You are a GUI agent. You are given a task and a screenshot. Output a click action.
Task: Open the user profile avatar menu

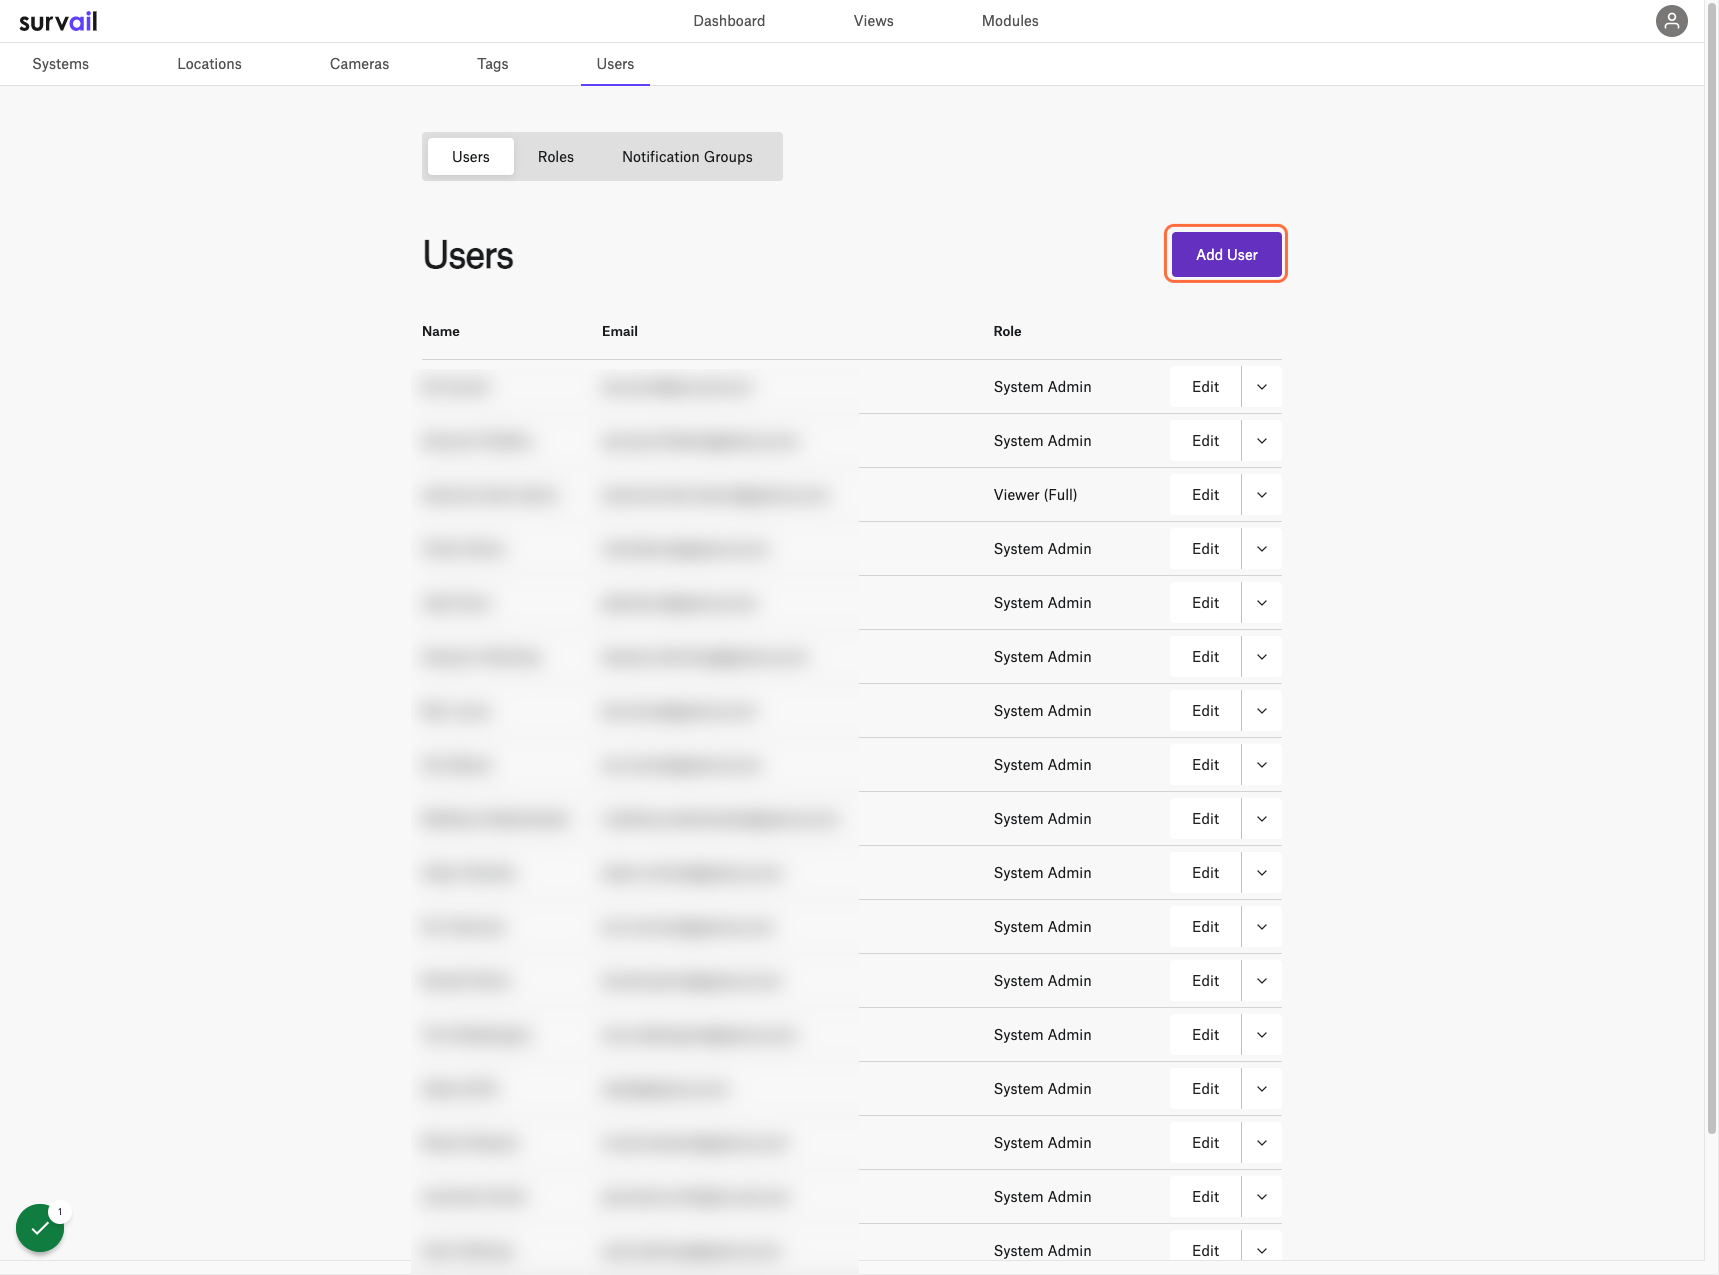(1671, 21)
